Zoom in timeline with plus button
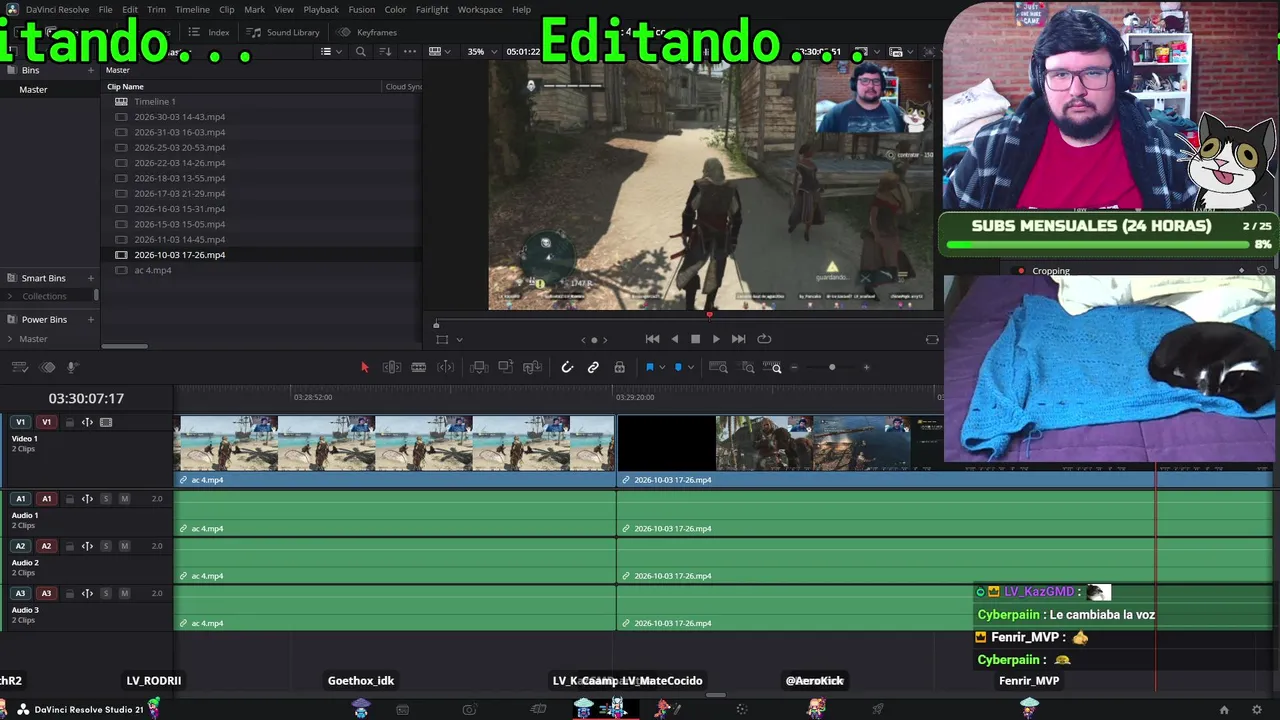This screenshot has width=1280, height=720. (866, 367)
